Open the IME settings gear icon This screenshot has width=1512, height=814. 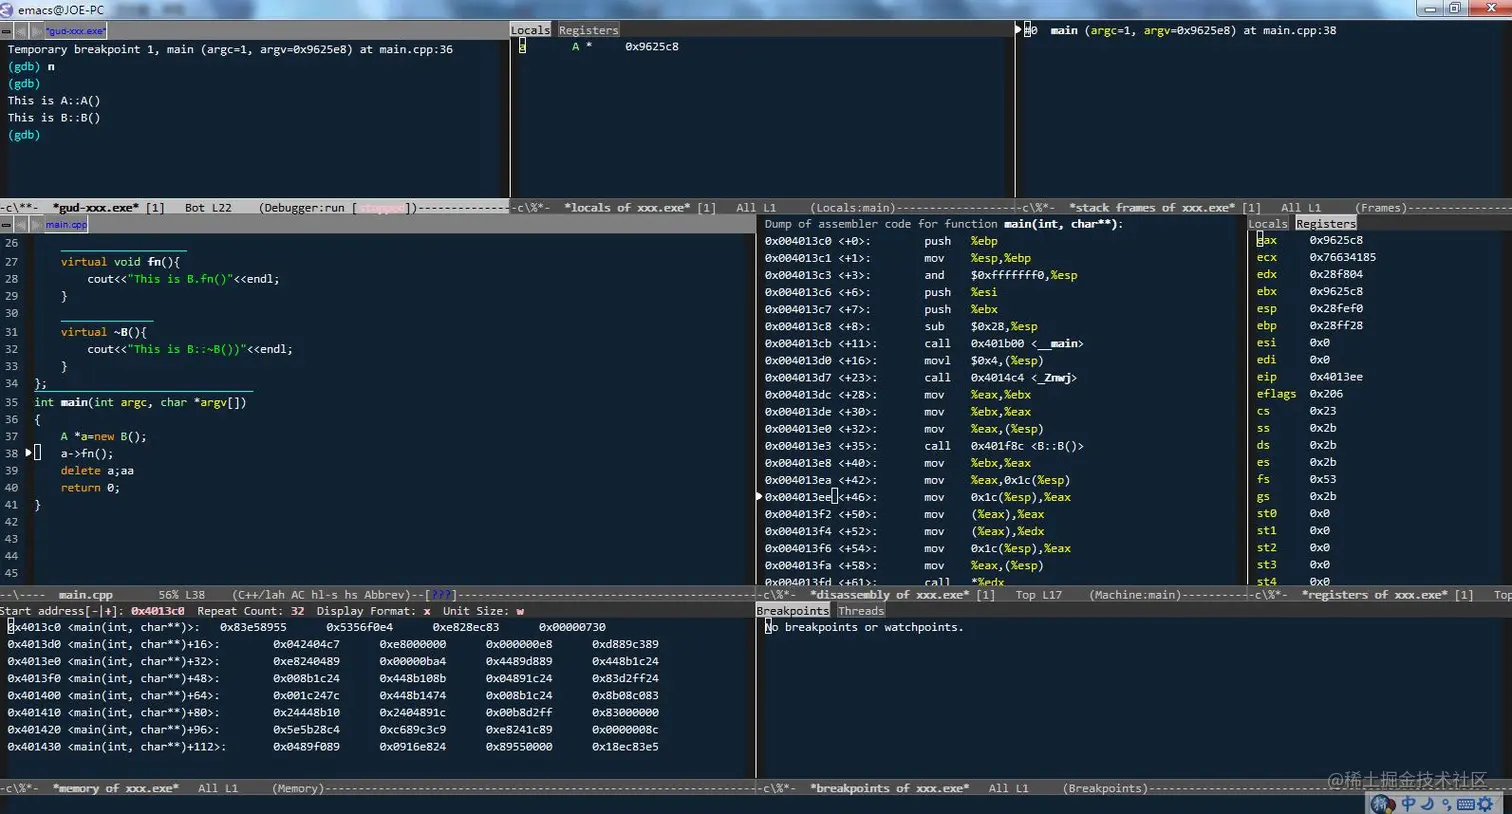pyautogui.click(x=1486, y=804)
